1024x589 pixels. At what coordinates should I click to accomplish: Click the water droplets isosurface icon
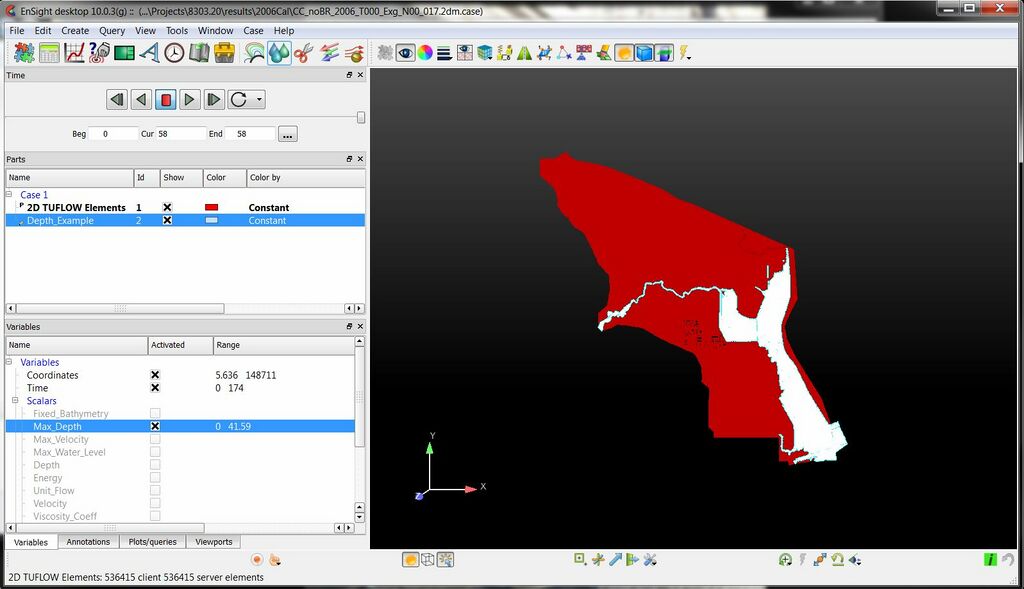point(279,53)
